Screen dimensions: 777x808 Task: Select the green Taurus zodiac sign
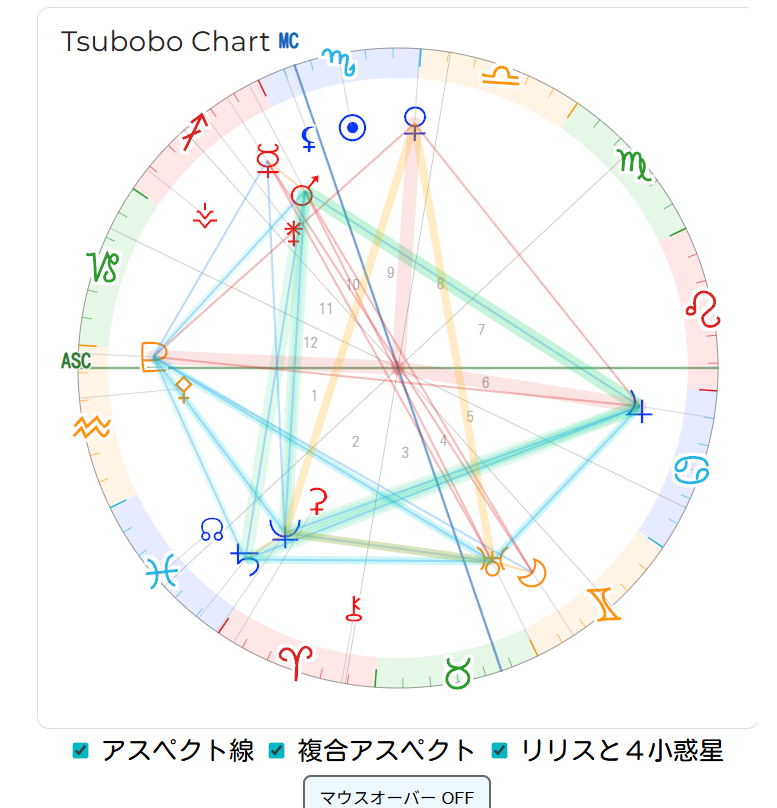[x=458, y=672]
